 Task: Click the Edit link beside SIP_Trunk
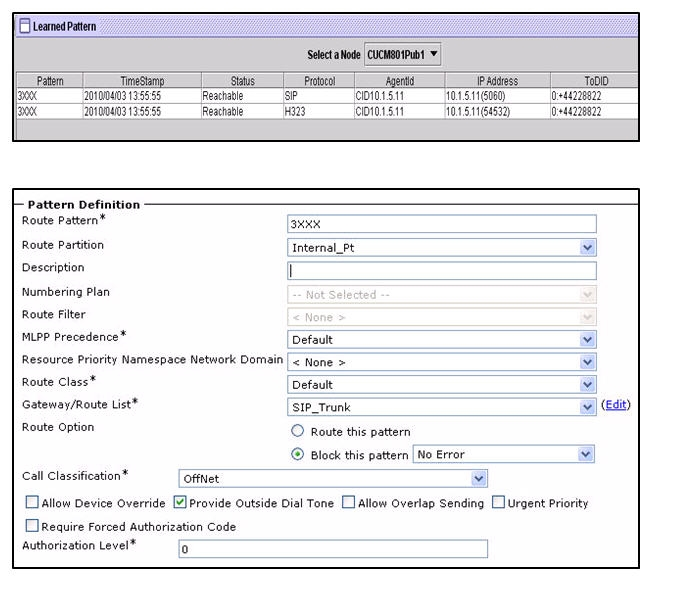[x=616, y=405]
